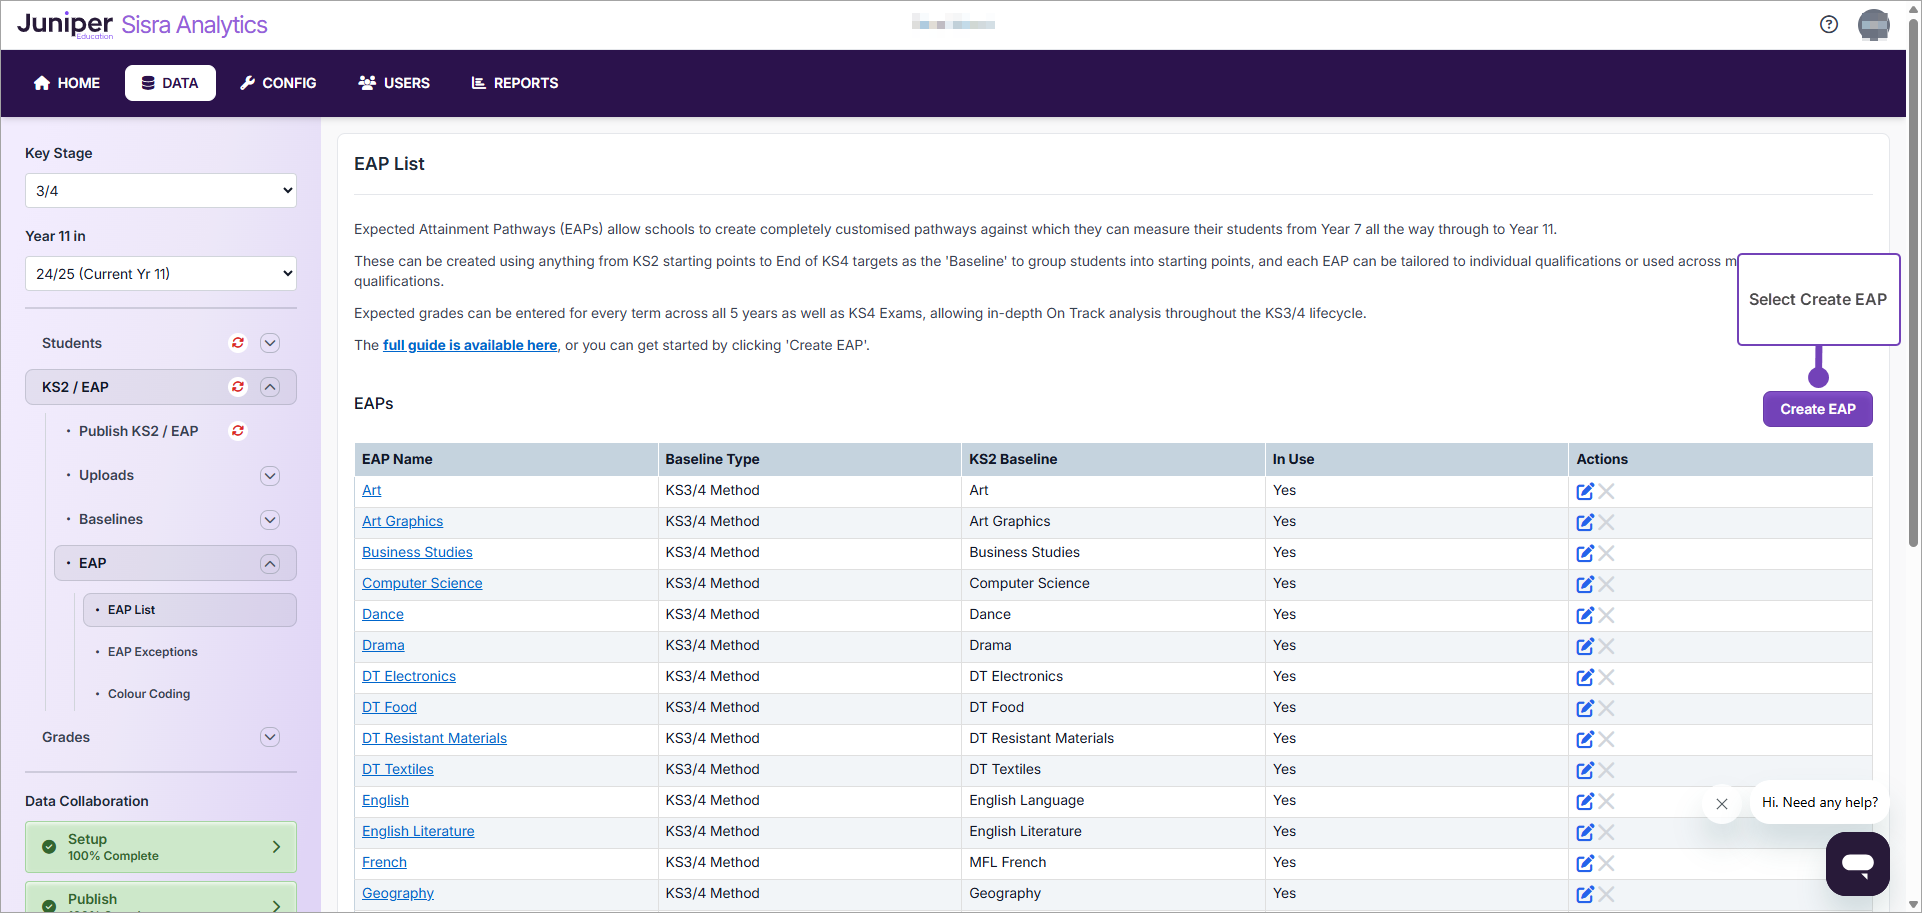Viewport: 1922px width, 913px height.
Task: Click edit icon in Computer Science row
Action: 1584,584
